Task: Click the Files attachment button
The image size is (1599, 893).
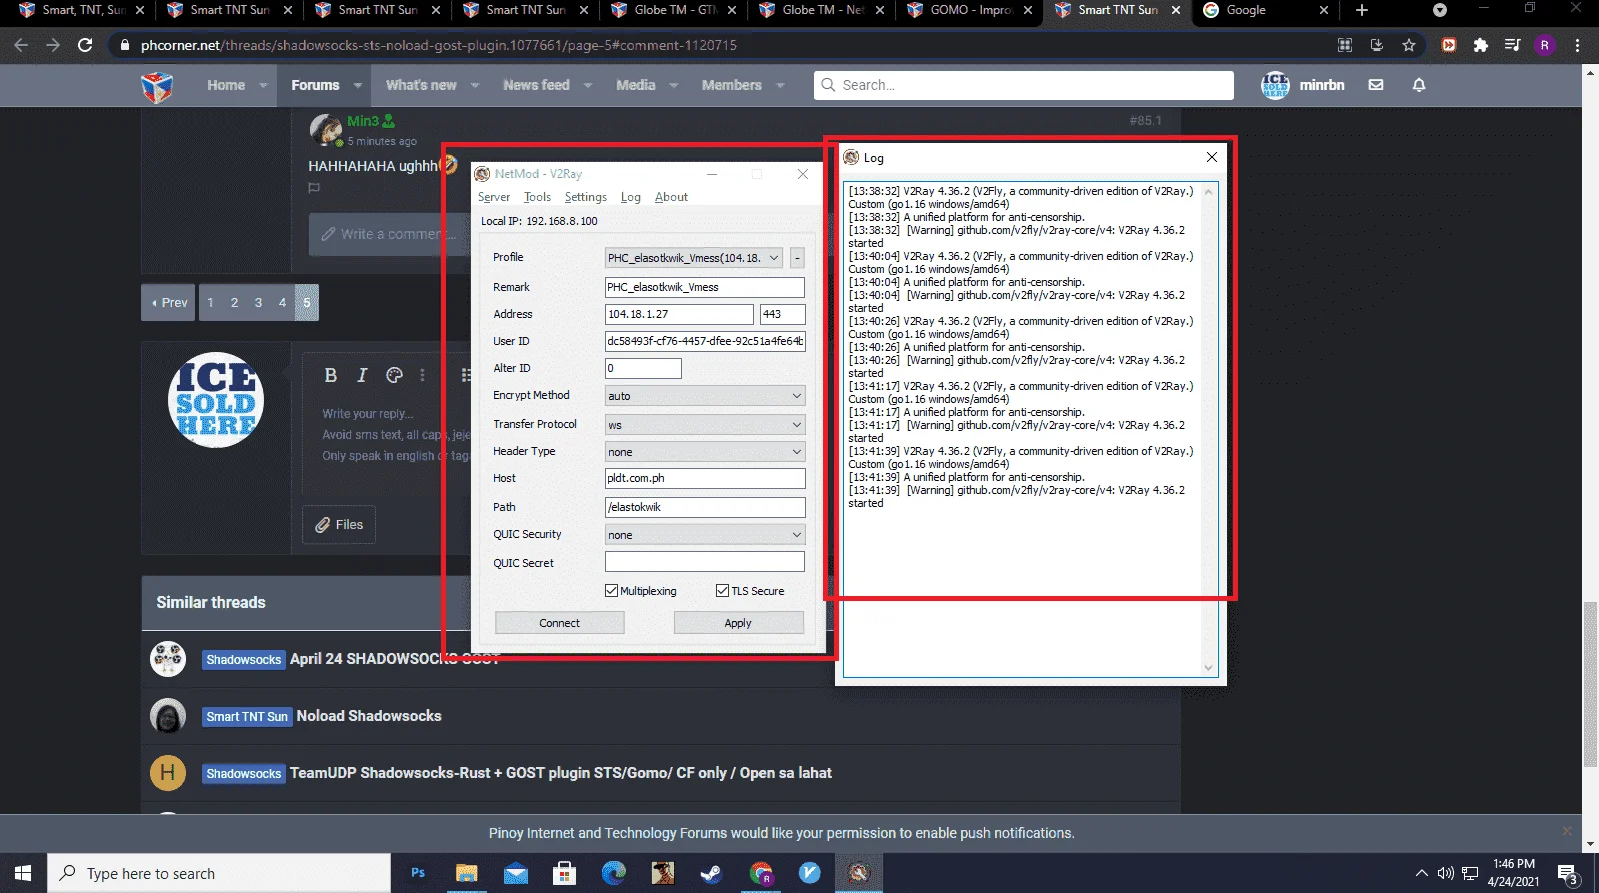Action: 339,525
